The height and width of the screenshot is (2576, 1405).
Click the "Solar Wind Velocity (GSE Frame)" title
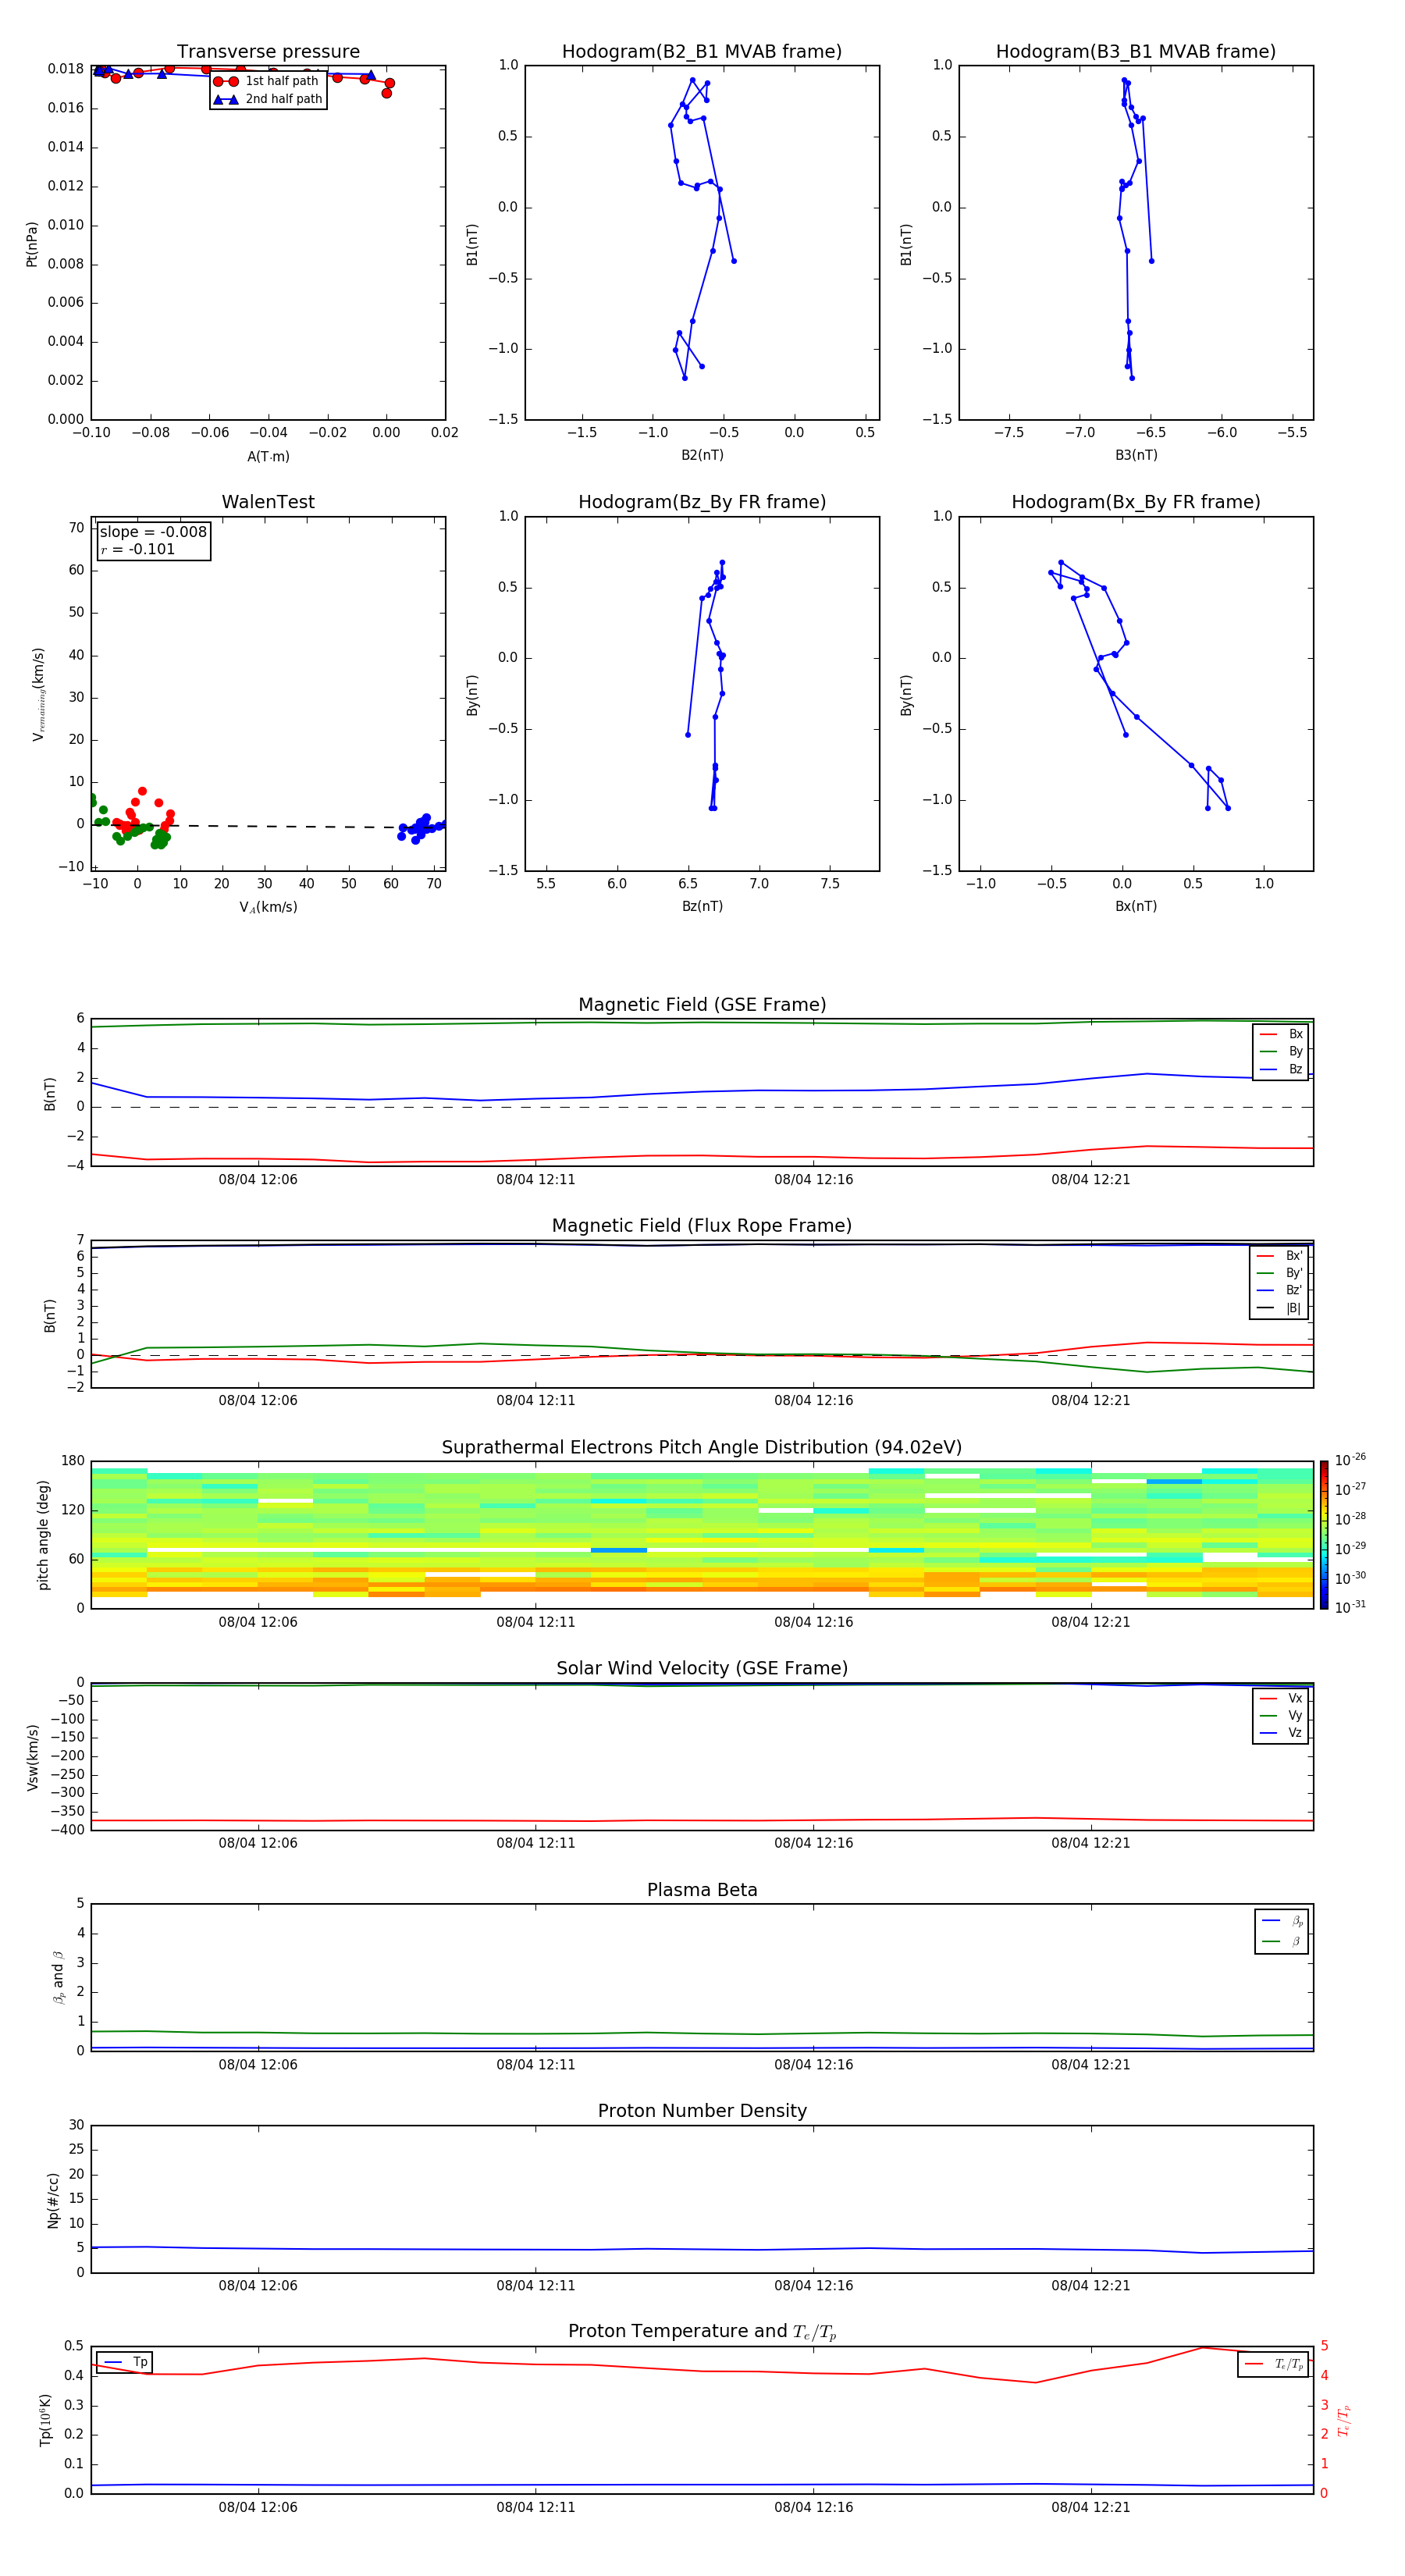pos(702,1669)
